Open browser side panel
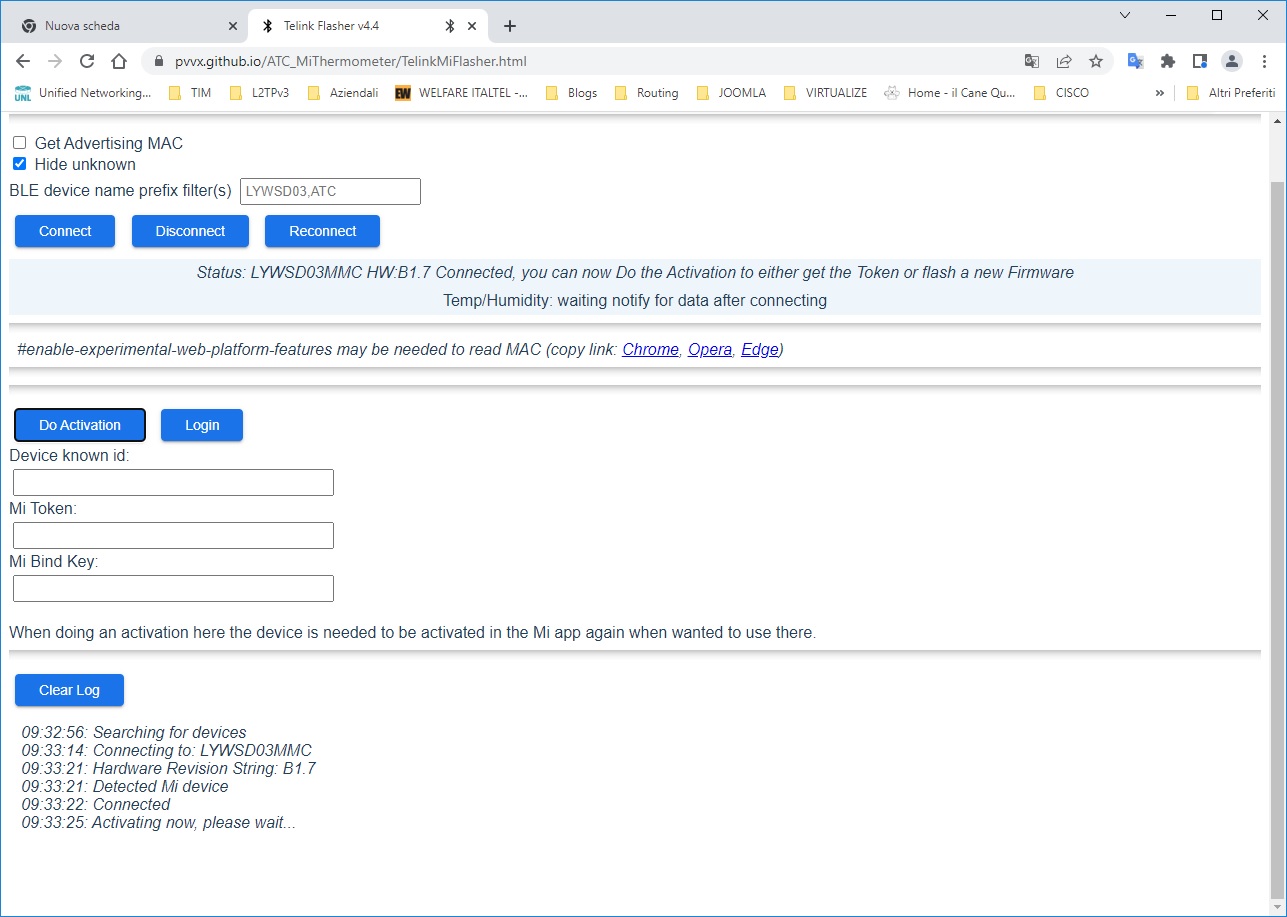Screen dimensions: 1287x917 tap(1200, 61)
